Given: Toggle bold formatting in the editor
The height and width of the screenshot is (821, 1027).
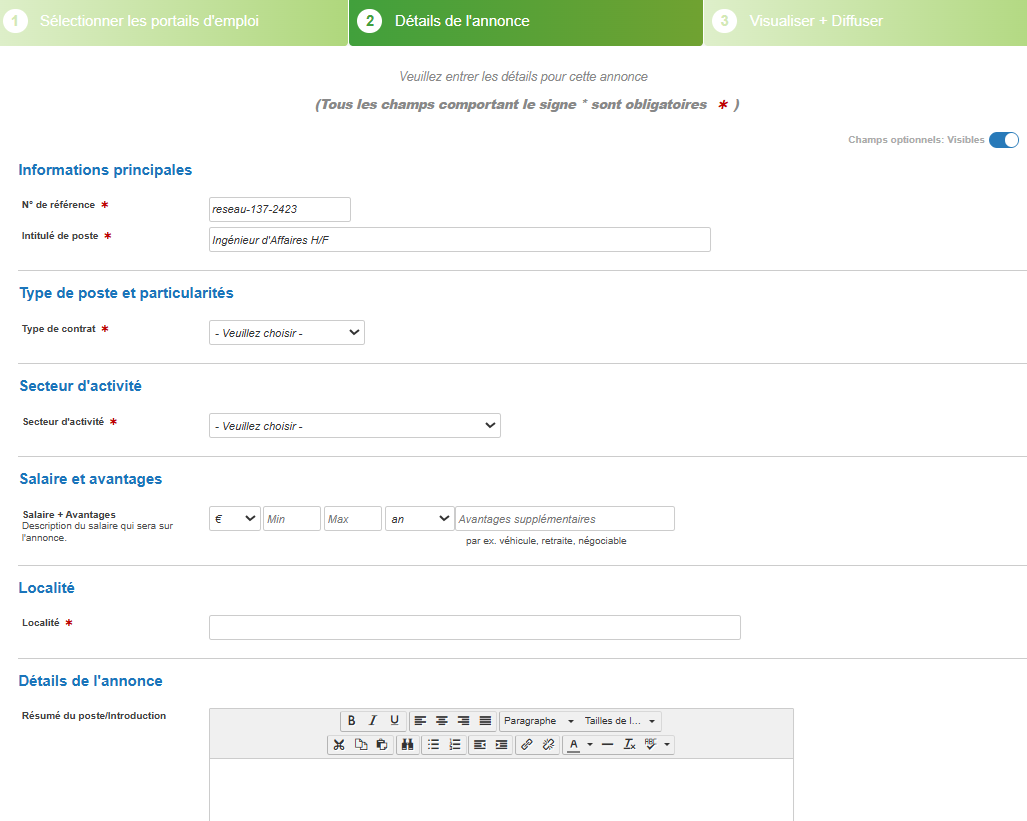Looking at the screenshot, I should point(351,721).
